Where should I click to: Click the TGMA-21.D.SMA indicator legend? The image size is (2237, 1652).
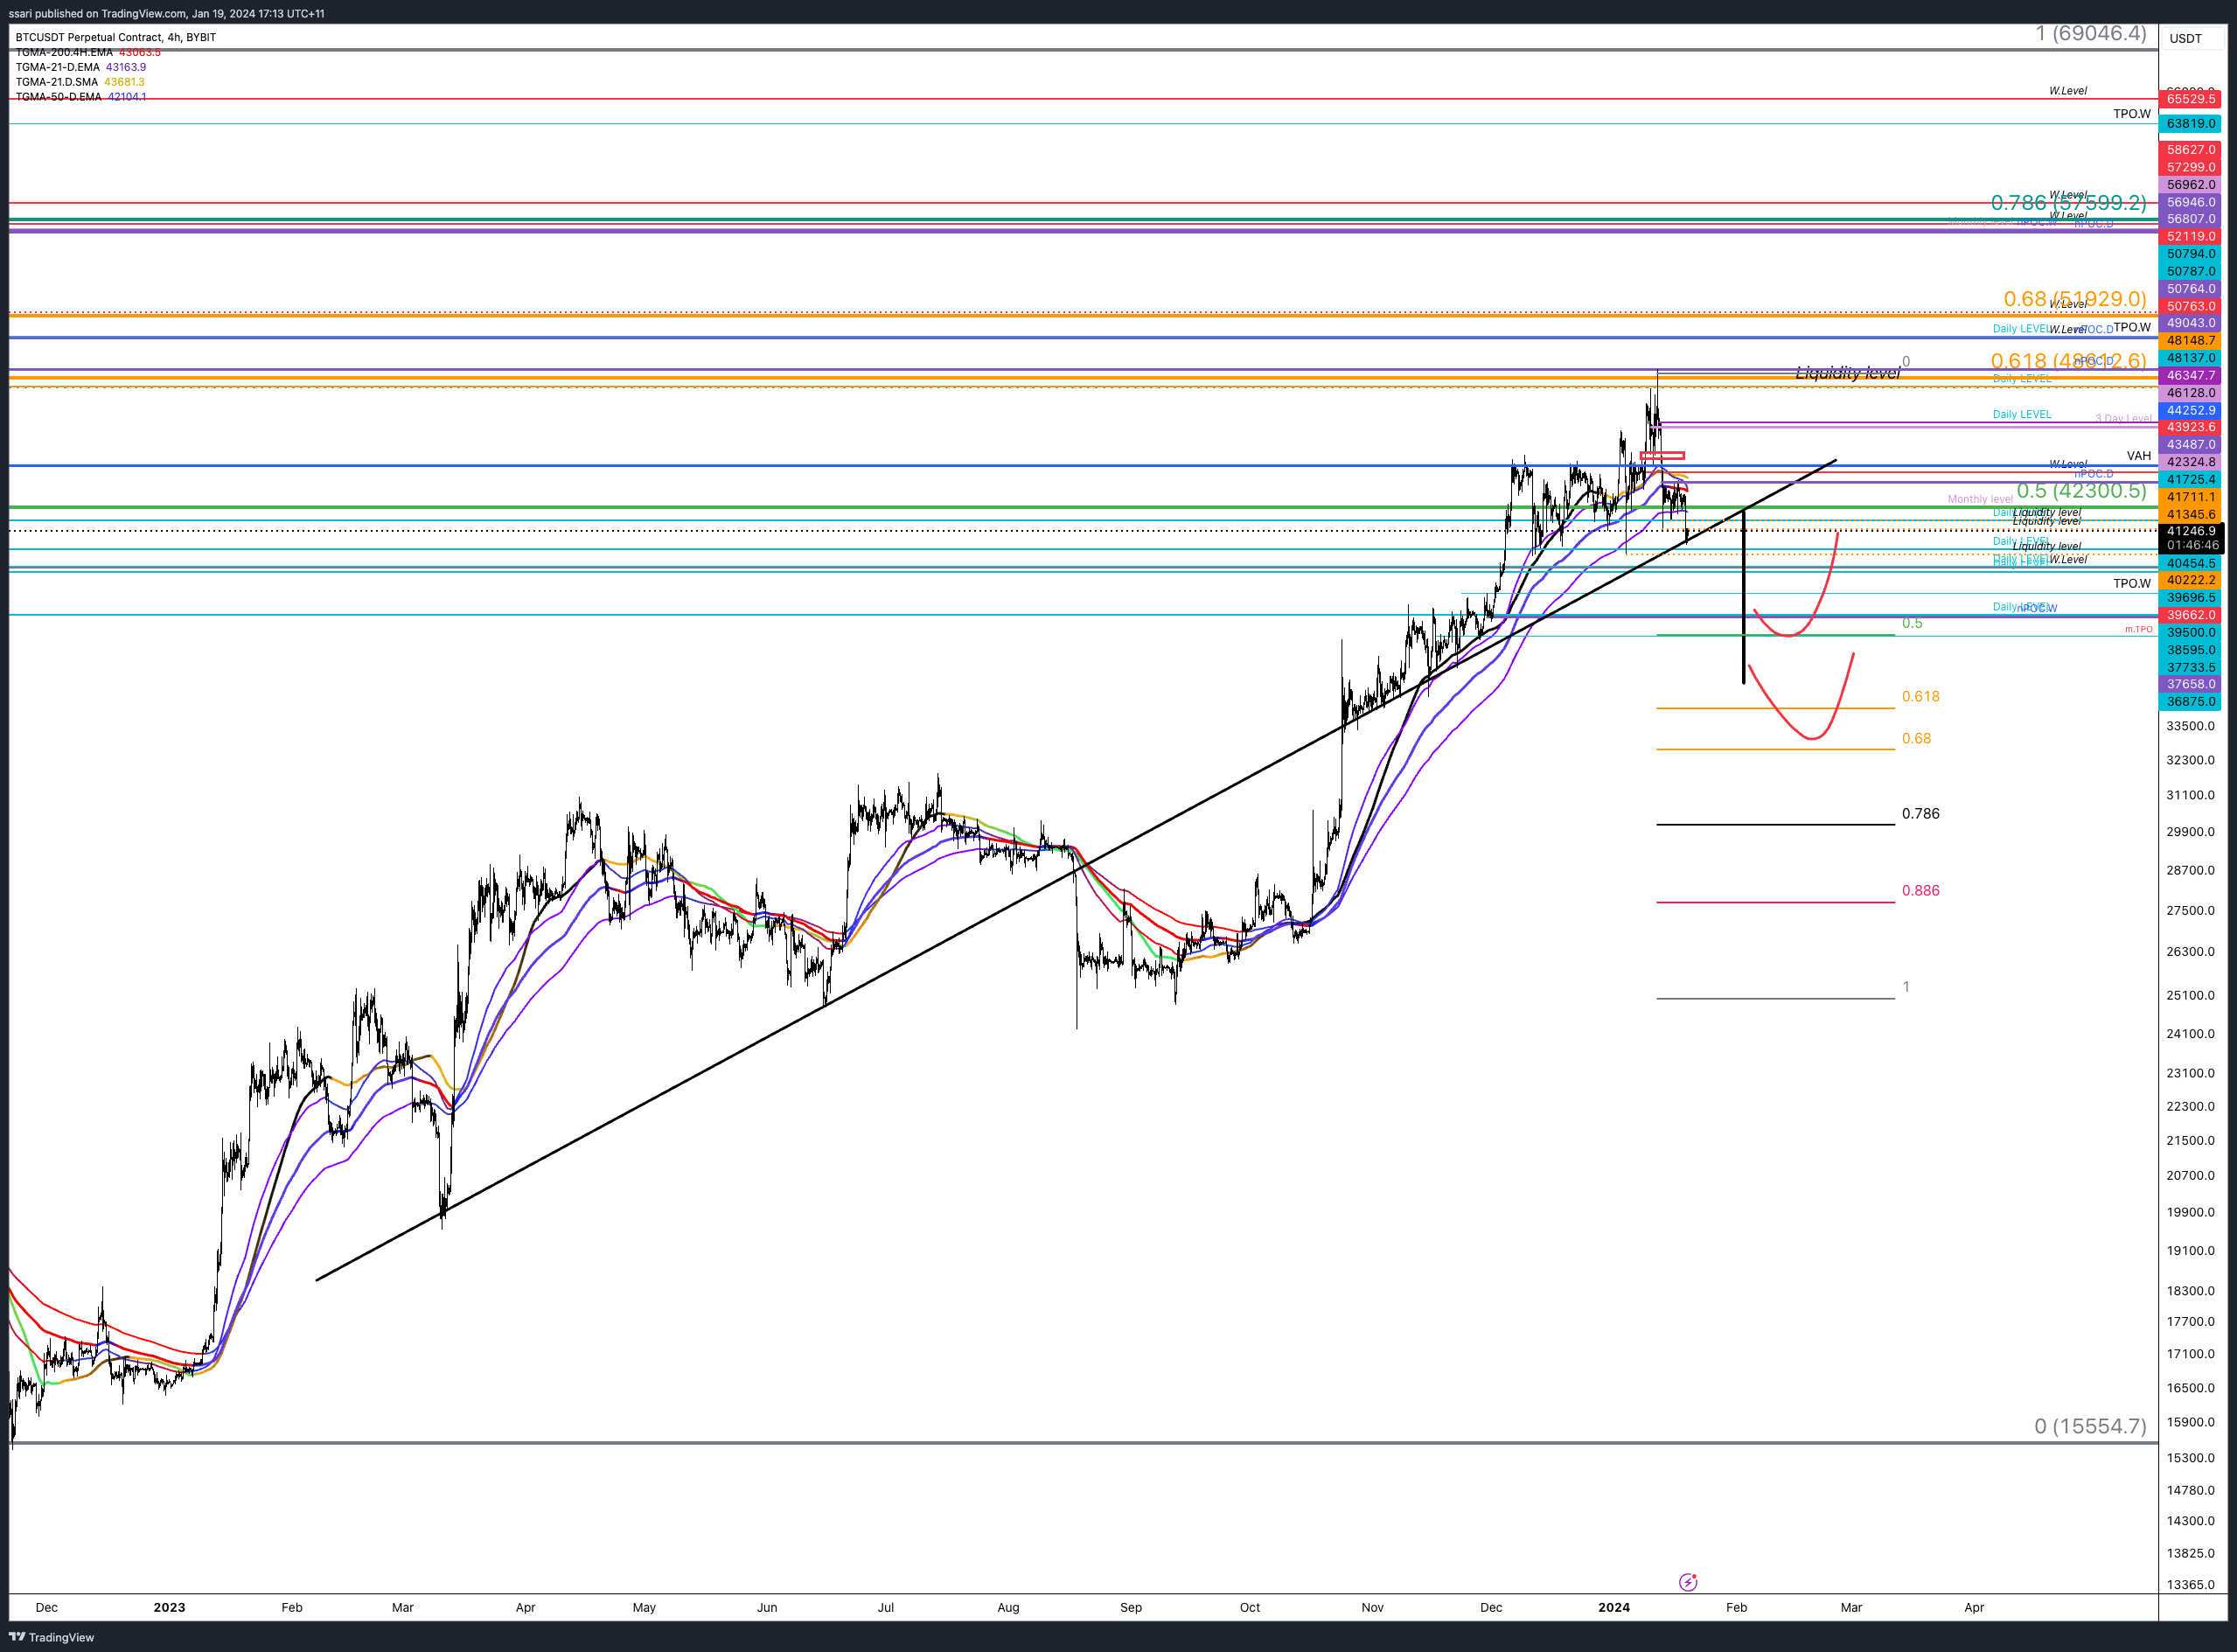point(80,82)
